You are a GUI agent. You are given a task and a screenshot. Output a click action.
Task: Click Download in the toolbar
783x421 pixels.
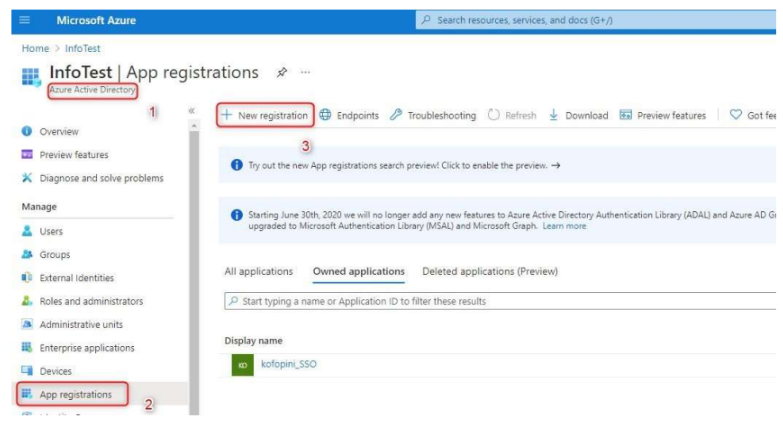point(578,115)
